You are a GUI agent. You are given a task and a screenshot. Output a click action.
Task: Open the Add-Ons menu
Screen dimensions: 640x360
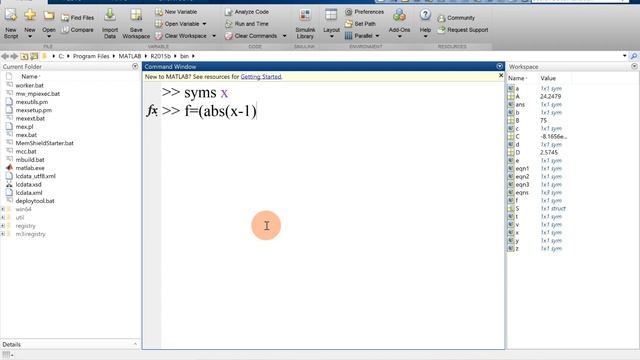[399, 24]
